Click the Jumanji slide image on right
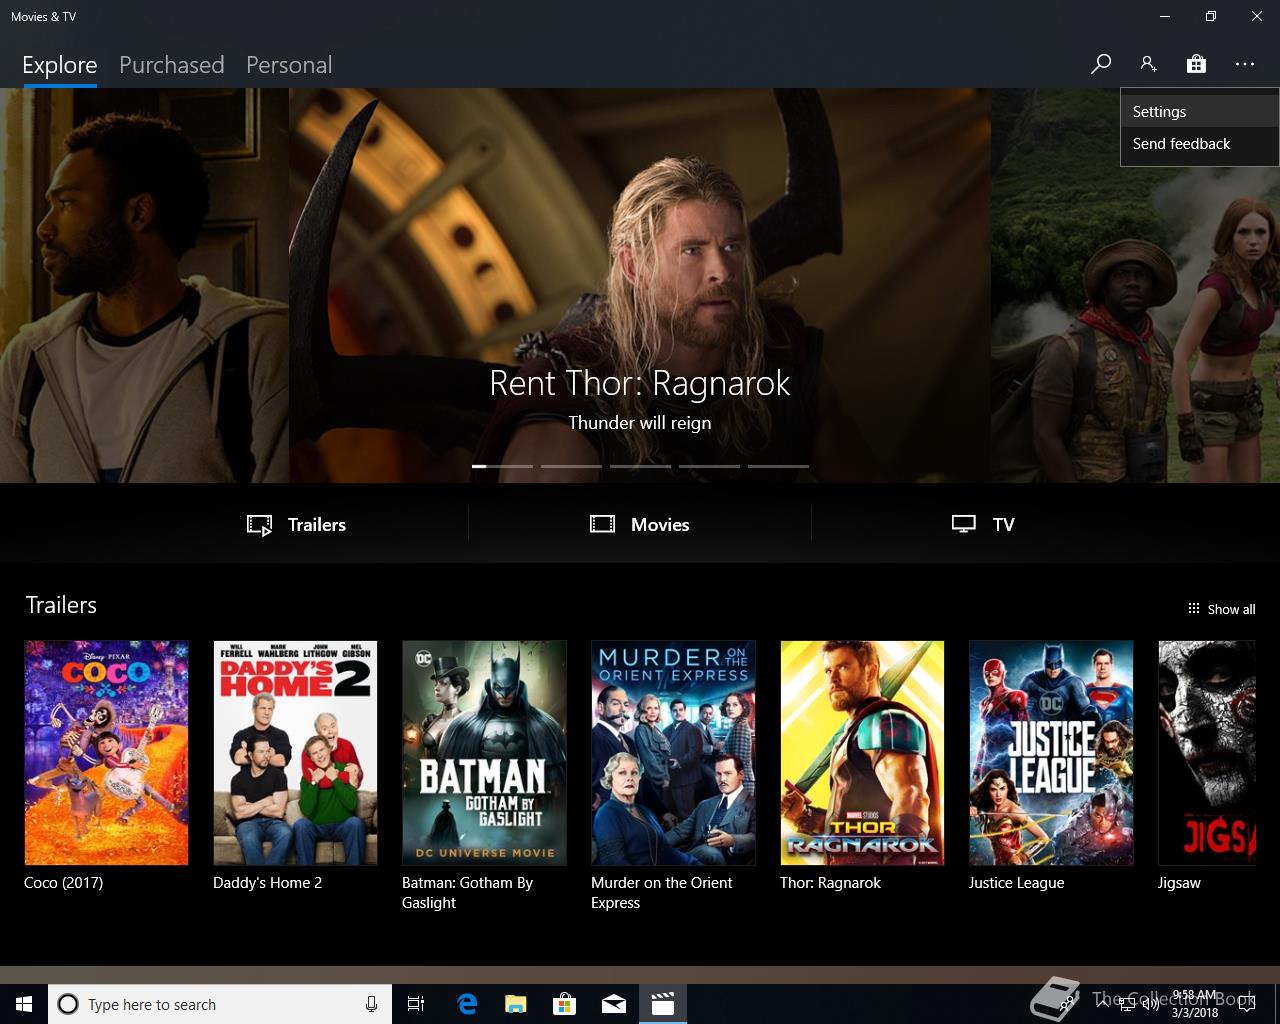Screen dimensions: 1280x1024 click(x=1135, y=285)
